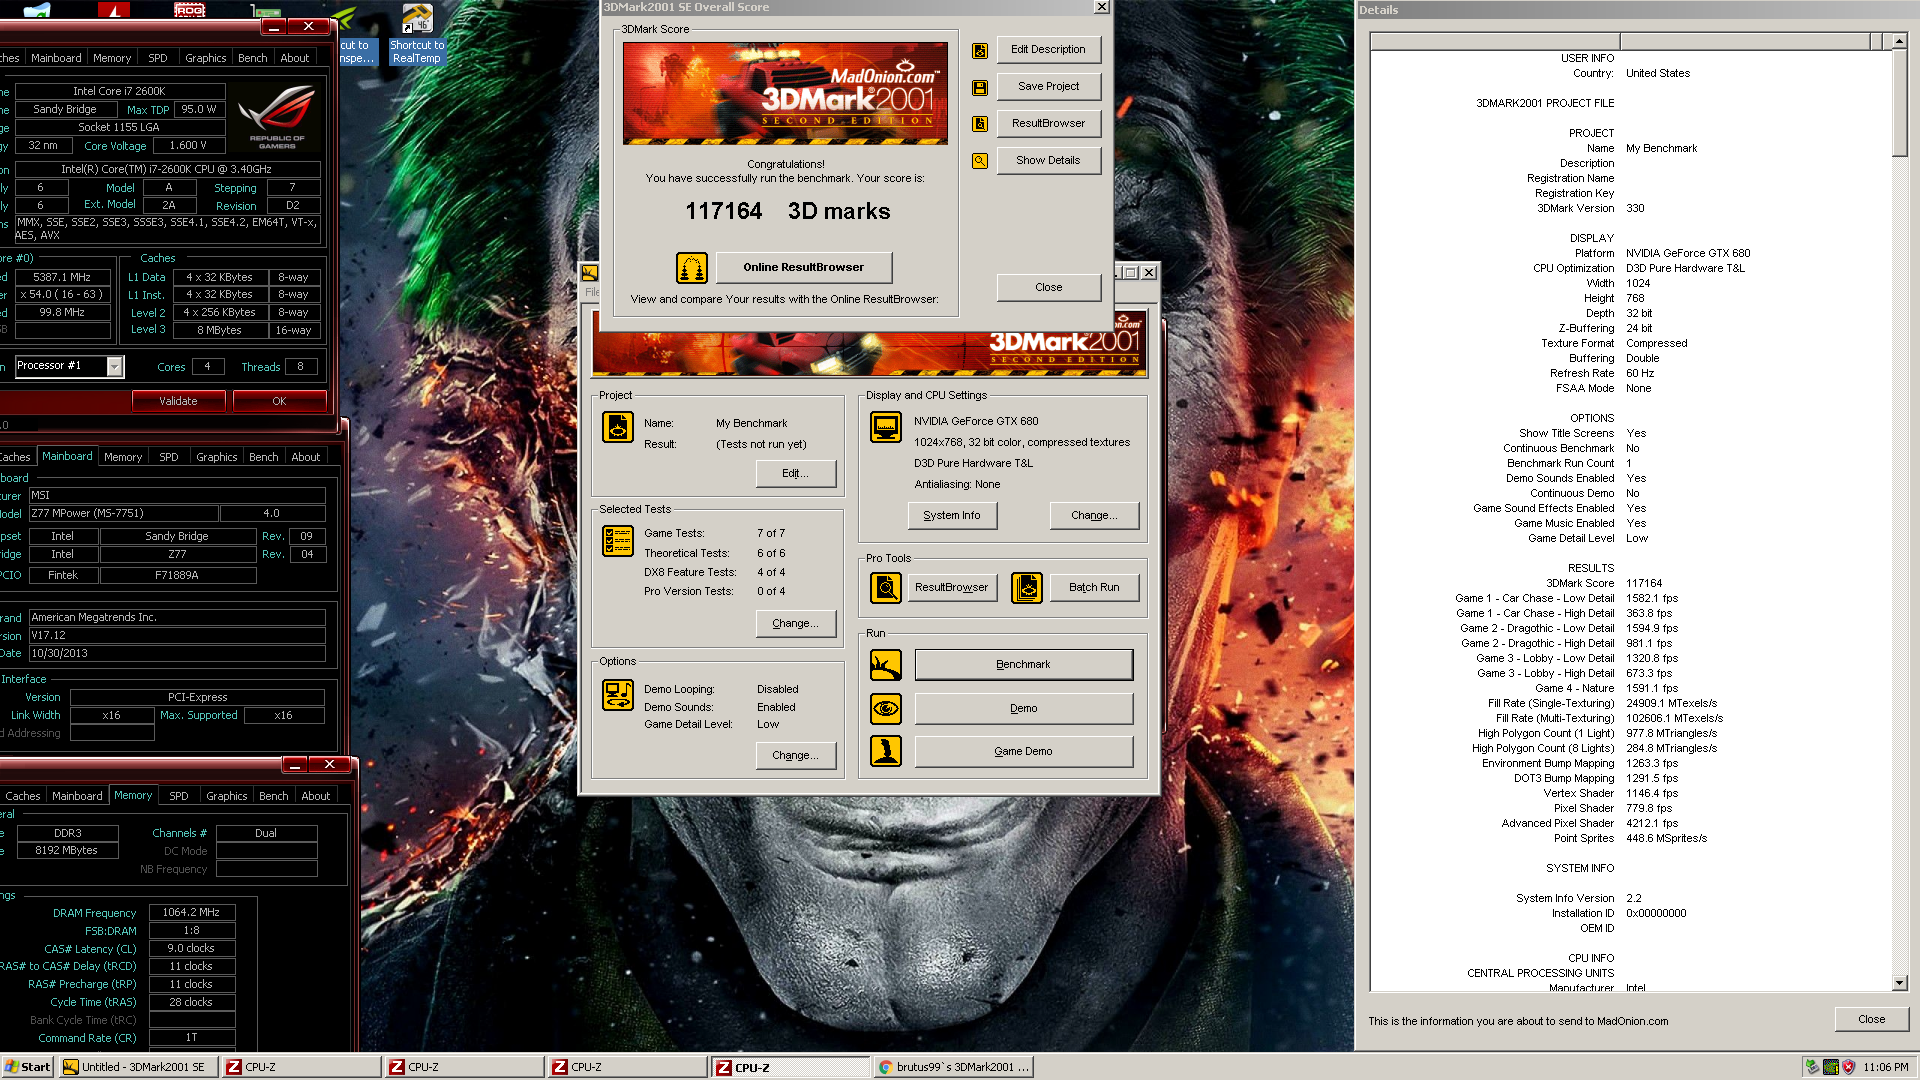1920x1080 pixels.
Task: Click the Details panel scrollbar up arrow
Action: coord(1900,42)
